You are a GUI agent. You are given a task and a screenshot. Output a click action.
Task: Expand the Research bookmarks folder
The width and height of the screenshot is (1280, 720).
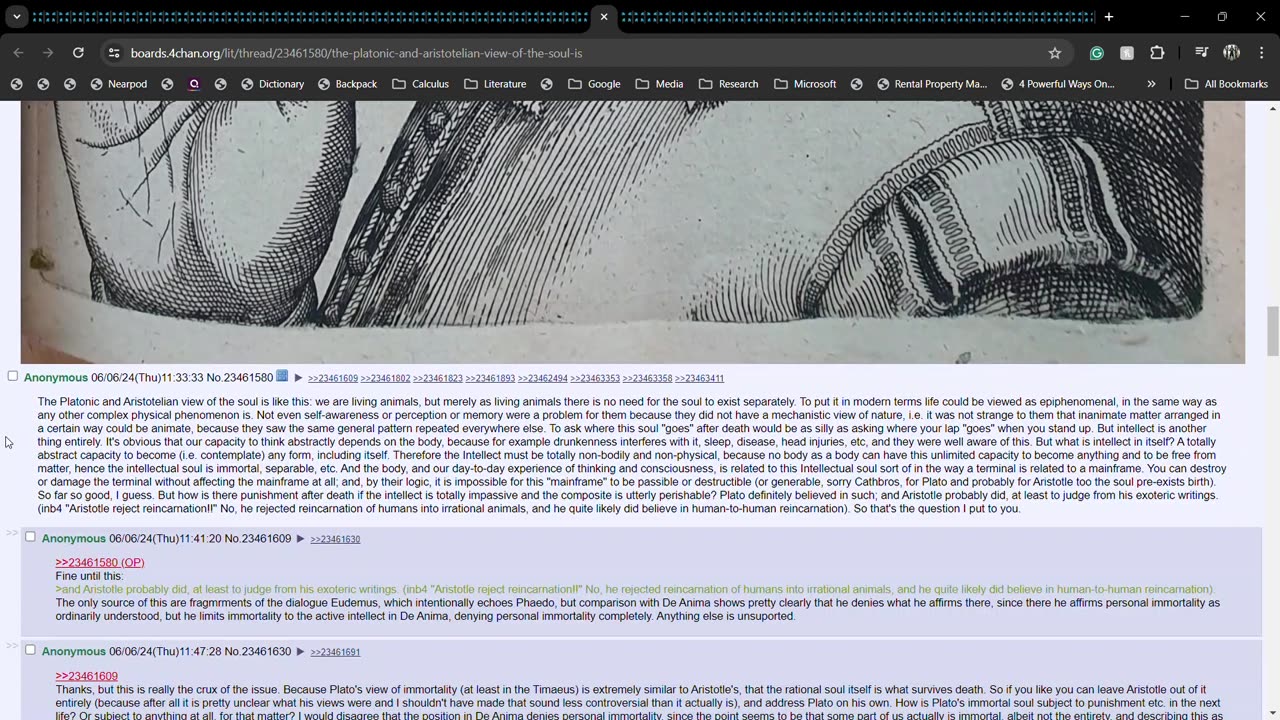(x=728, y=84)
